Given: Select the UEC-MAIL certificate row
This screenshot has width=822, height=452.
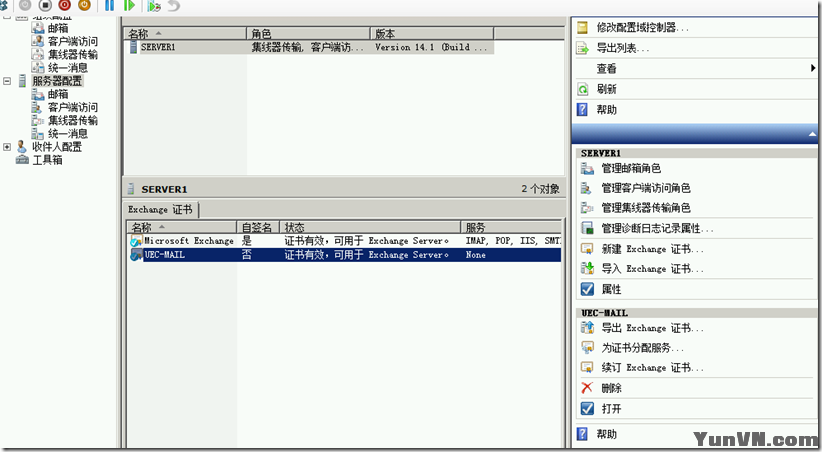Looking at the screenshot, I should pos(345,255).
